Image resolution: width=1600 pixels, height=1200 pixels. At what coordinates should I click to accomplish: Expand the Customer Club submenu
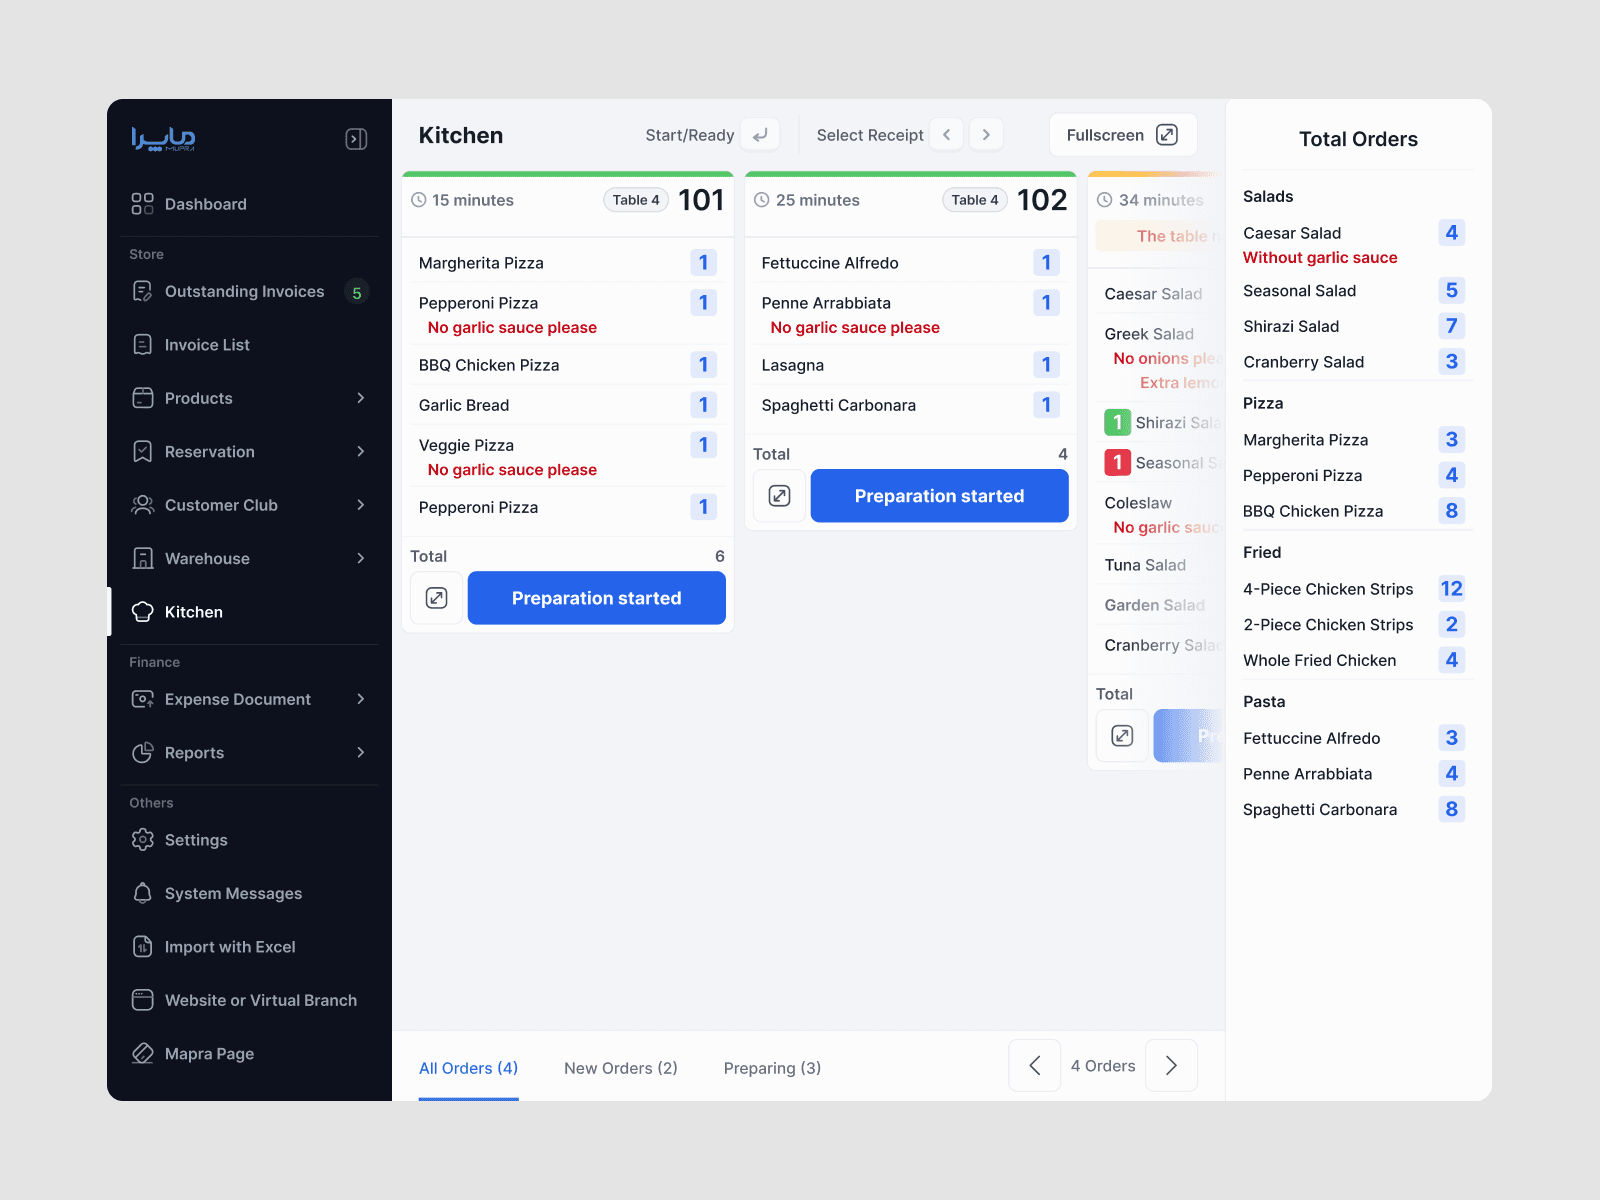point(360,505)
